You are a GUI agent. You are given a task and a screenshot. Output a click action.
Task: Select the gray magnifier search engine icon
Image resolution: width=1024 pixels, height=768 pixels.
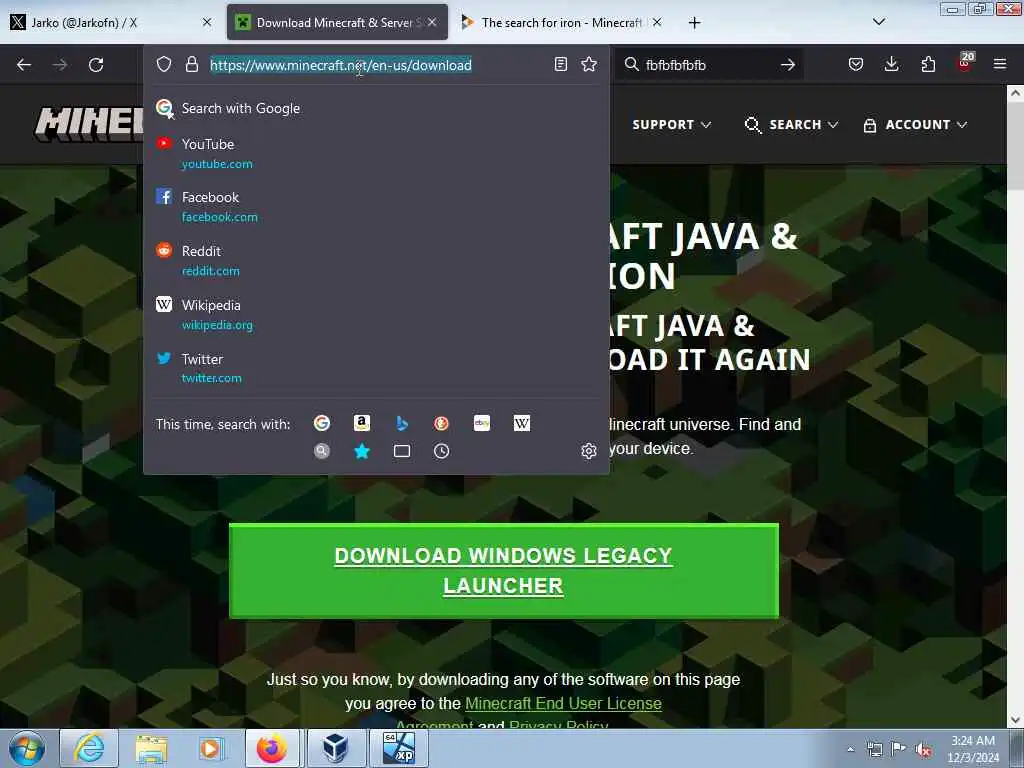pyautogui.click(x=322, y=451)
